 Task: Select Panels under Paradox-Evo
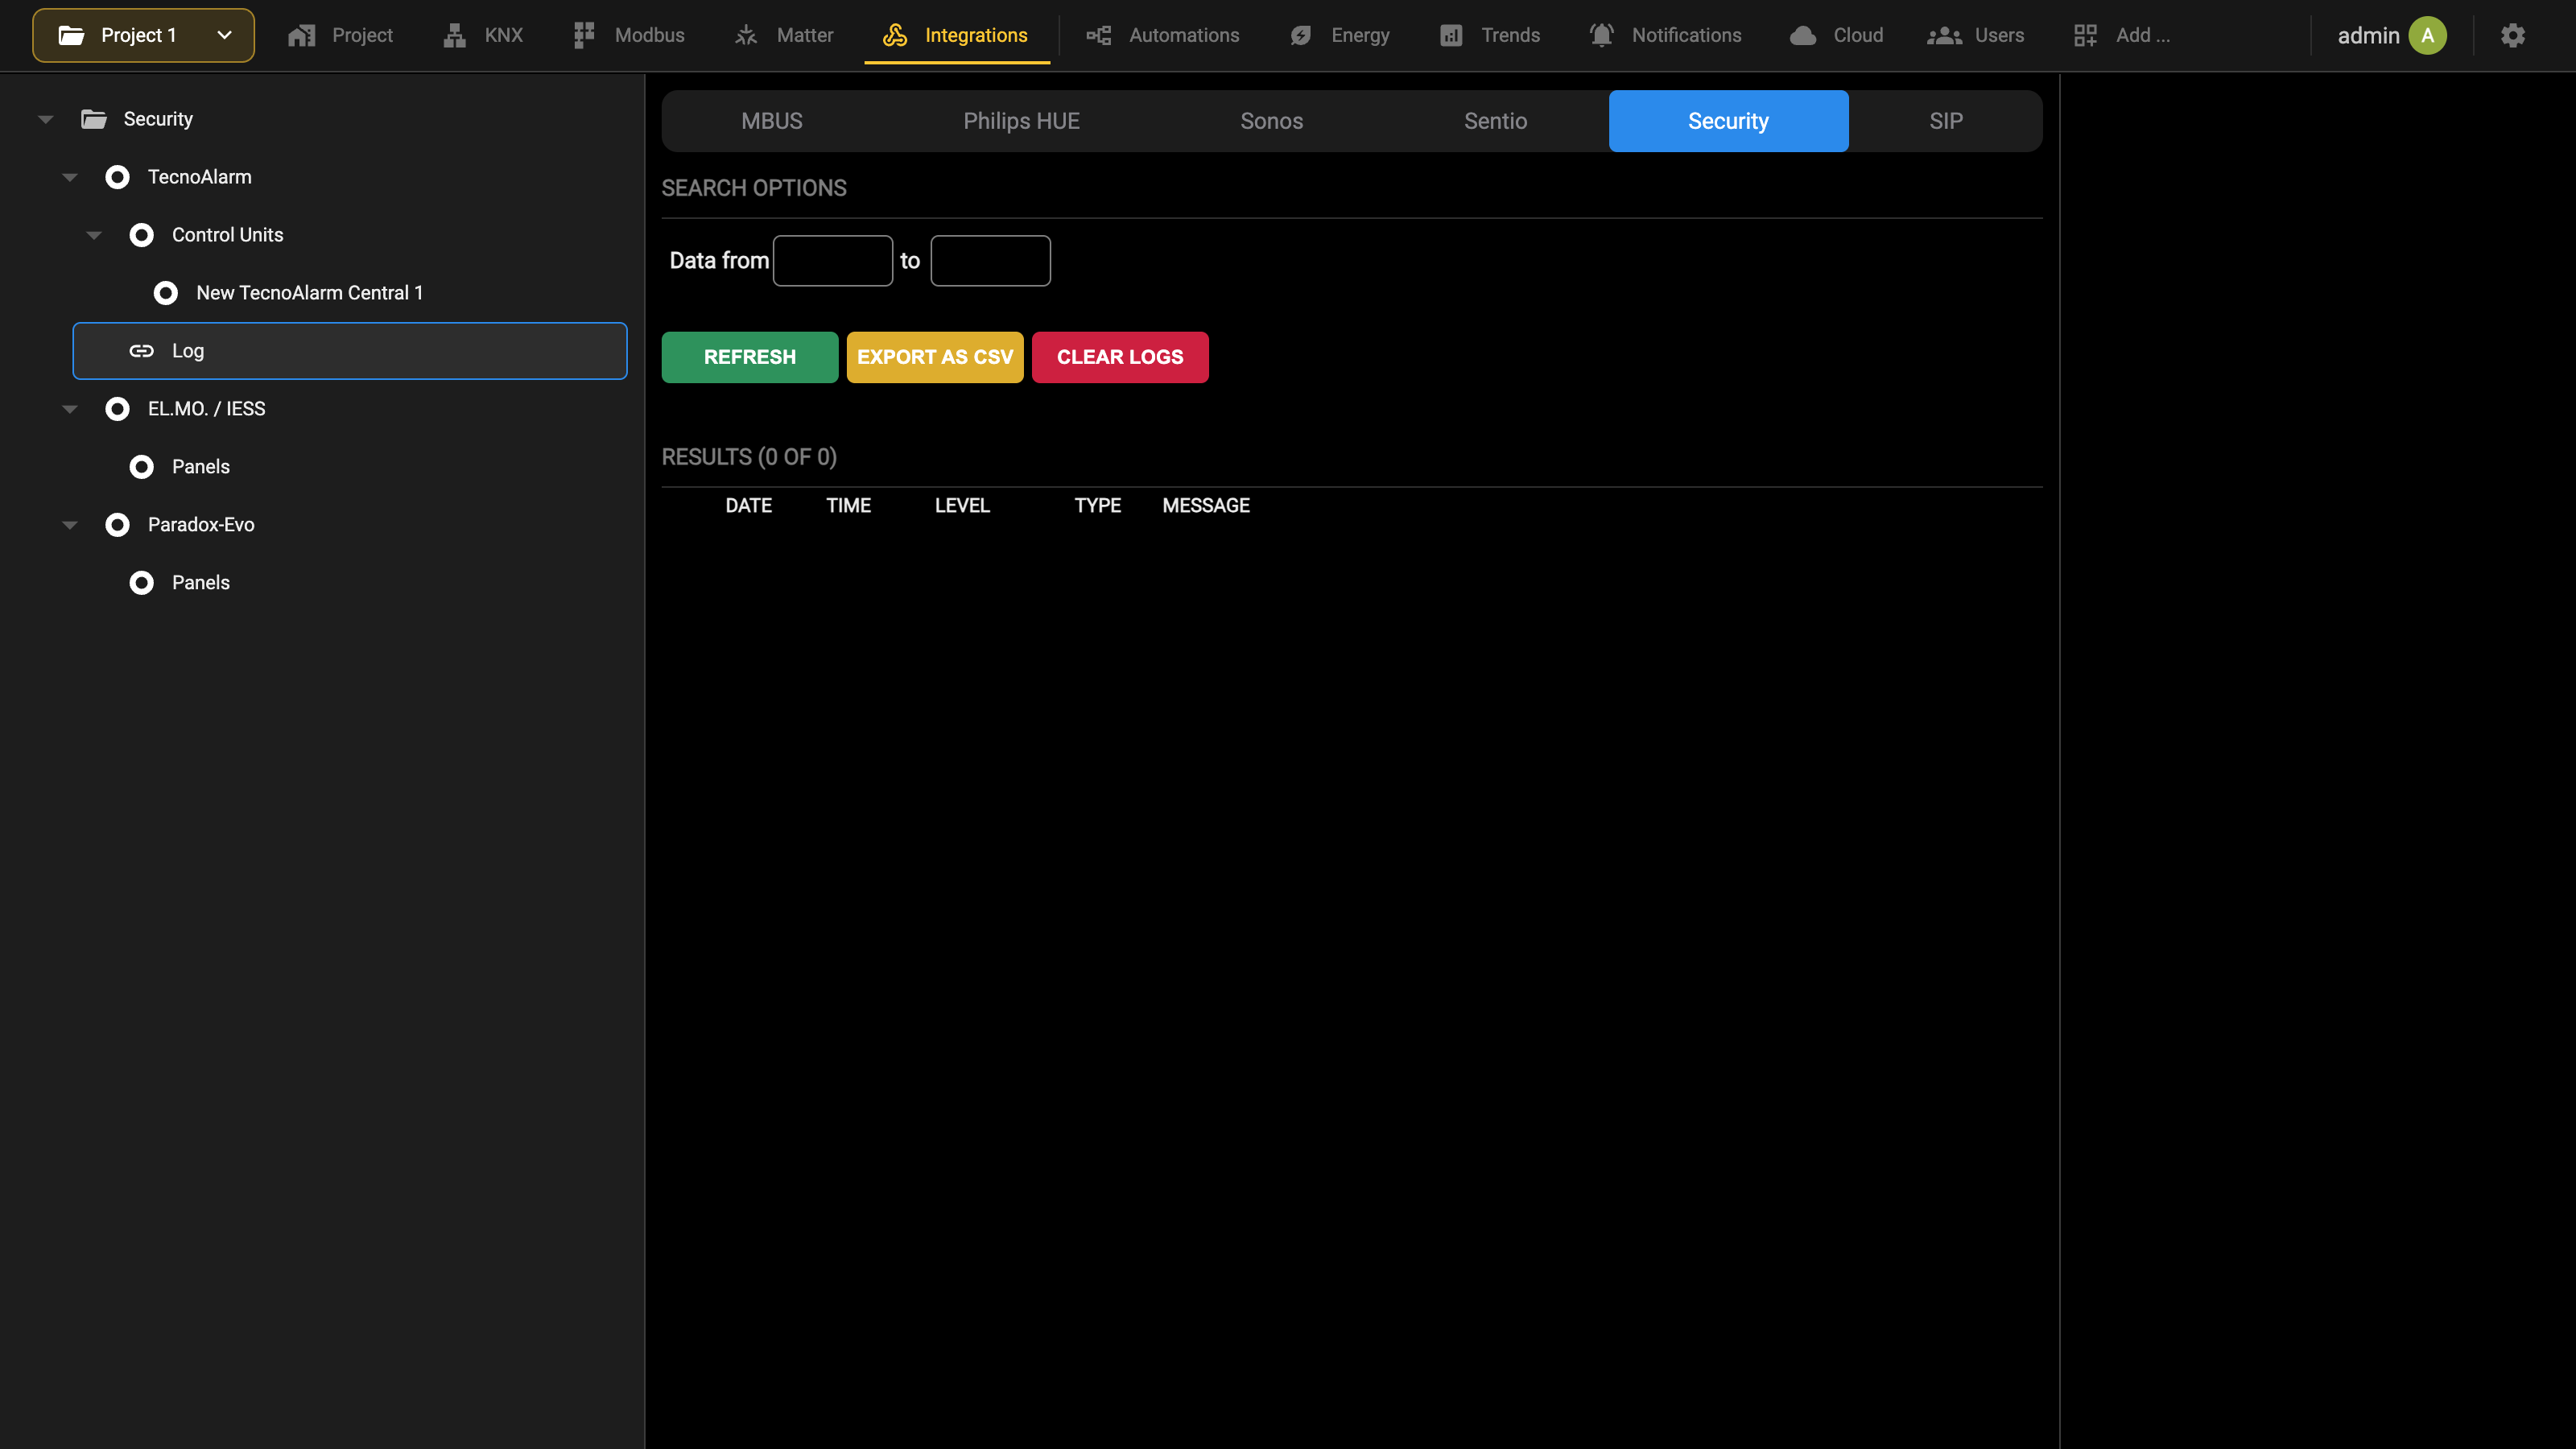[200, 583]
